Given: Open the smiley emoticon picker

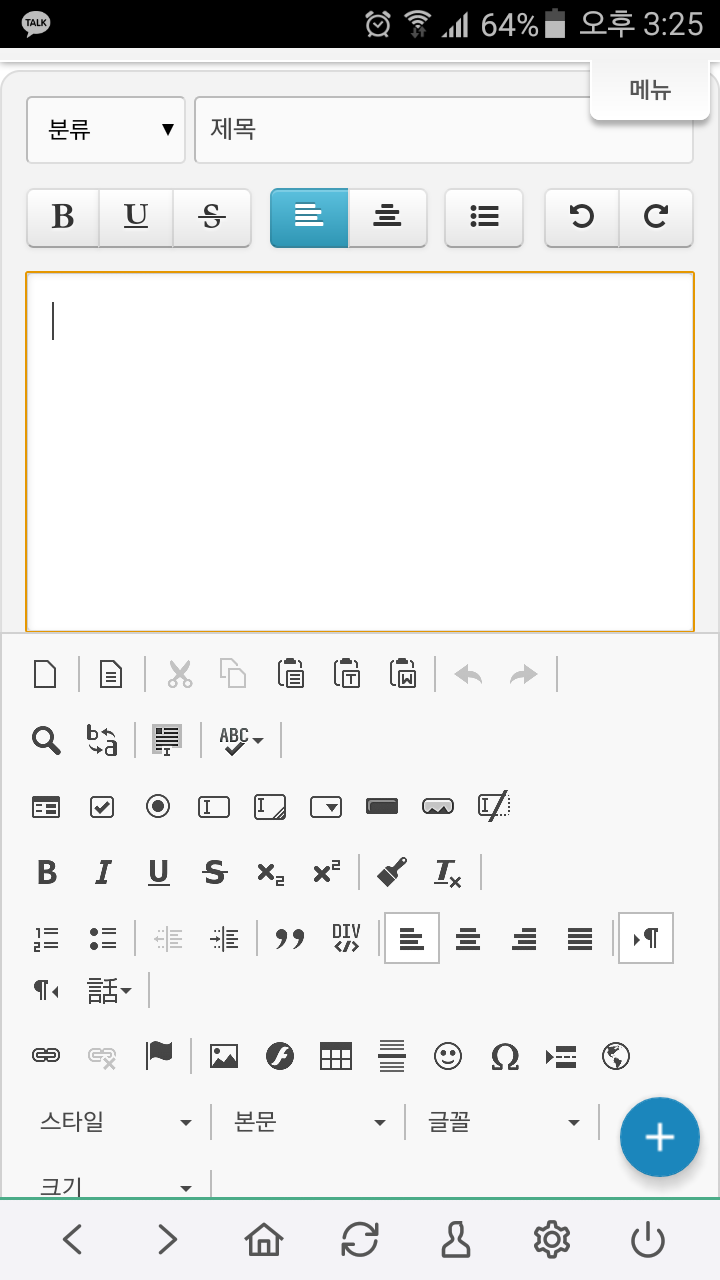Looking at the screenshot, I should [x=448, y=1056].
